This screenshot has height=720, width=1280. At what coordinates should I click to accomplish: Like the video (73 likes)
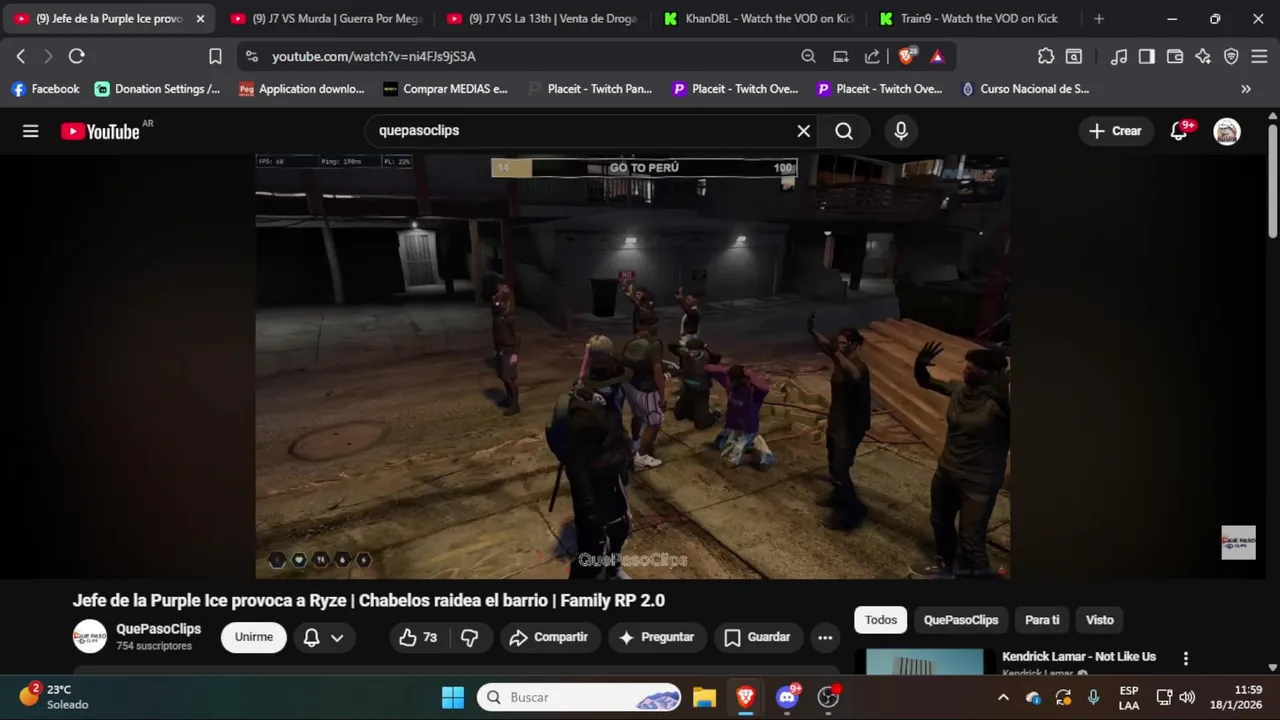pyautogui.click(x=419, y=637)
